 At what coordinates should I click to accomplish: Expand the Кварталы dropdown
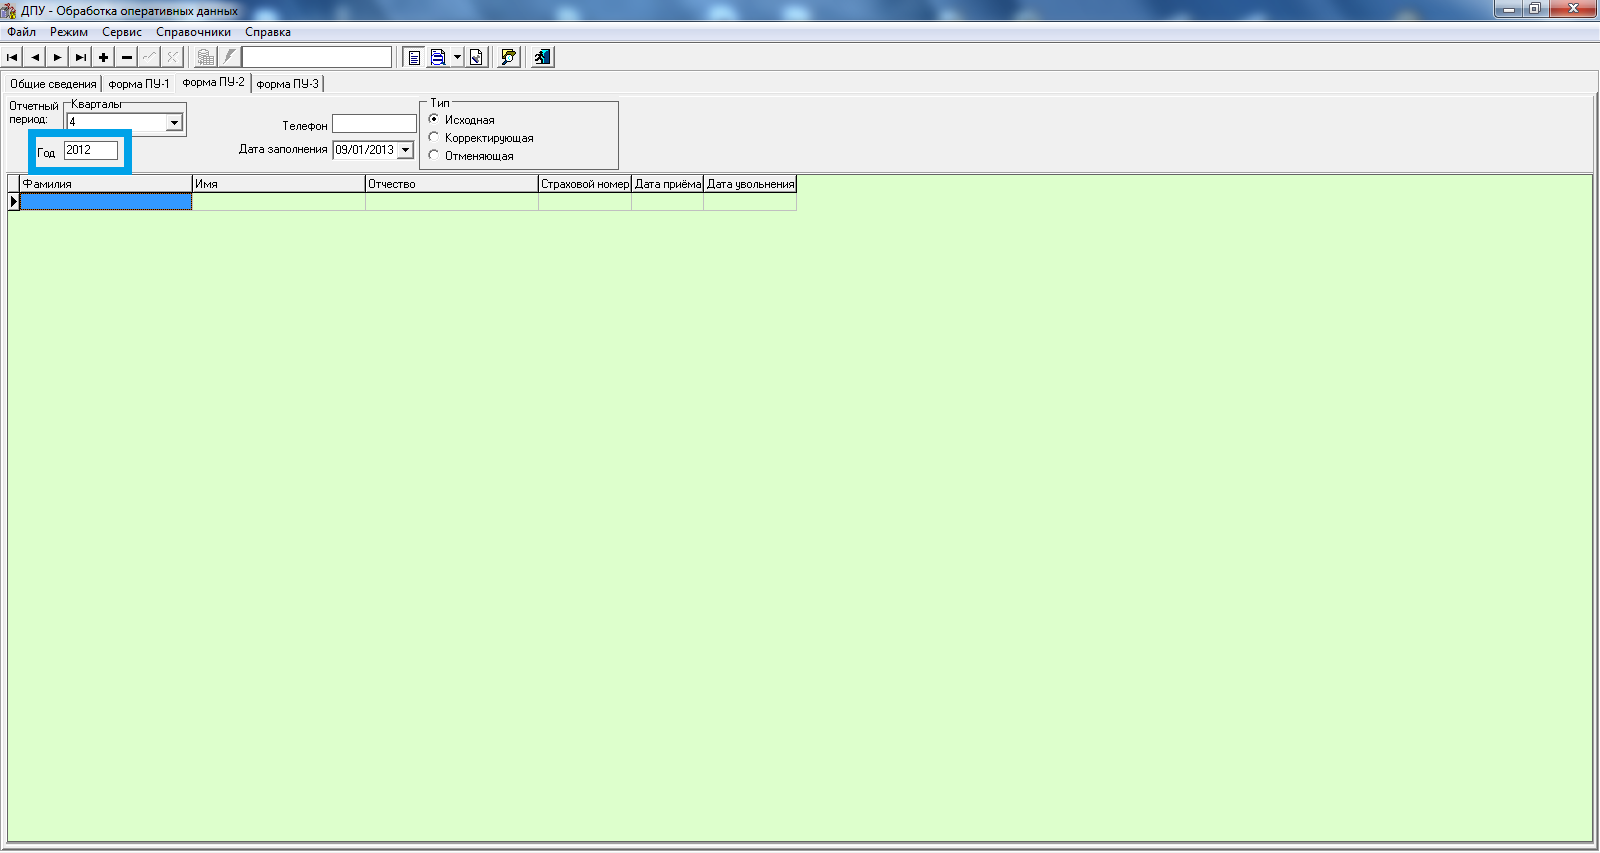pyautogui.click(x=174, y=123)
